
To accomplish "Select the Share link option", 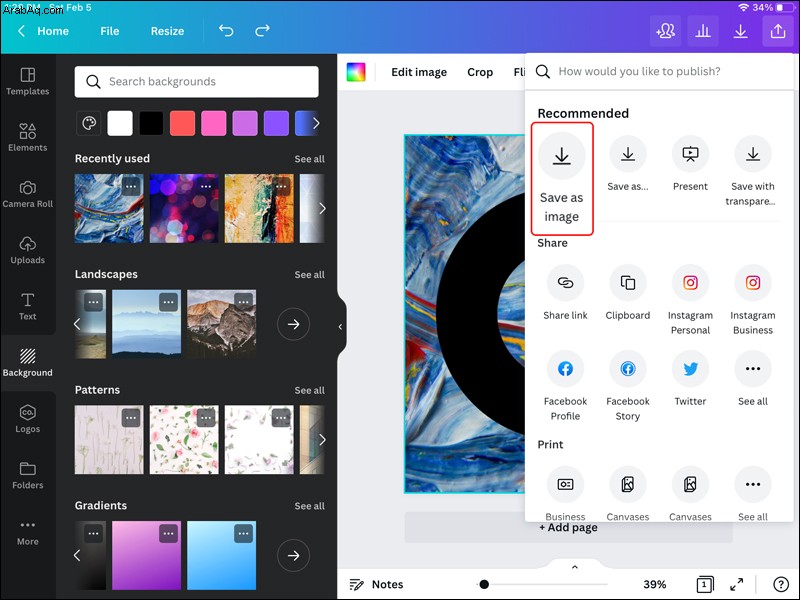I will [565, 293].
